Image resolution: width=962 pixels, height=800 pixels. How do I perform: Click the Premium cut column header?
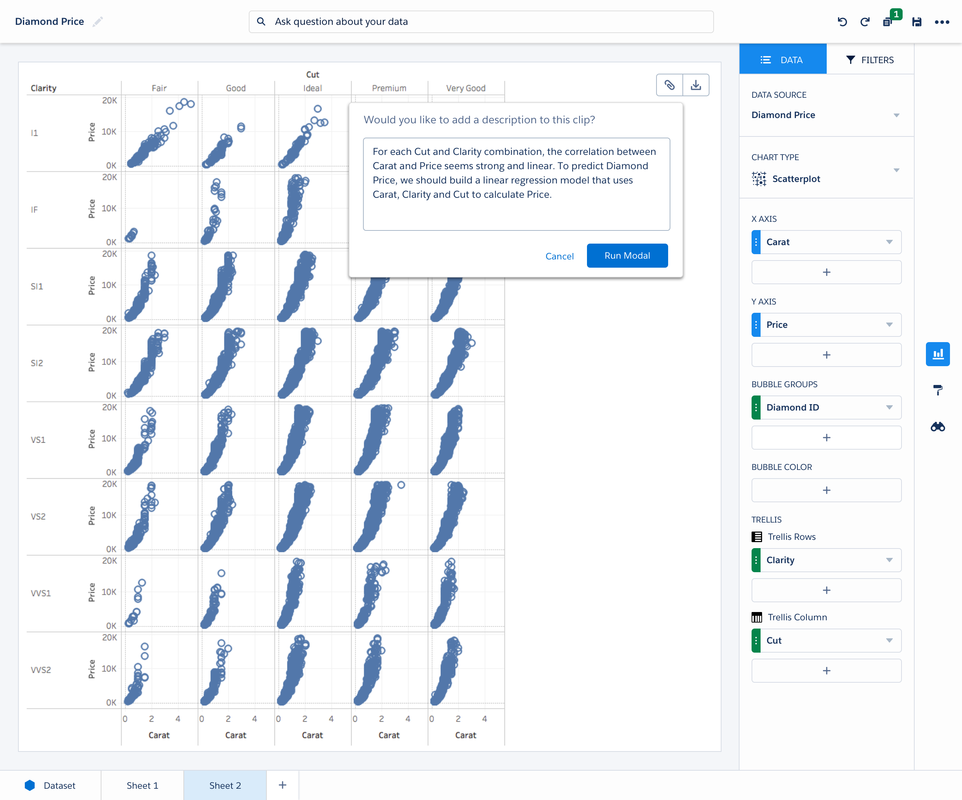click(389, 88)
